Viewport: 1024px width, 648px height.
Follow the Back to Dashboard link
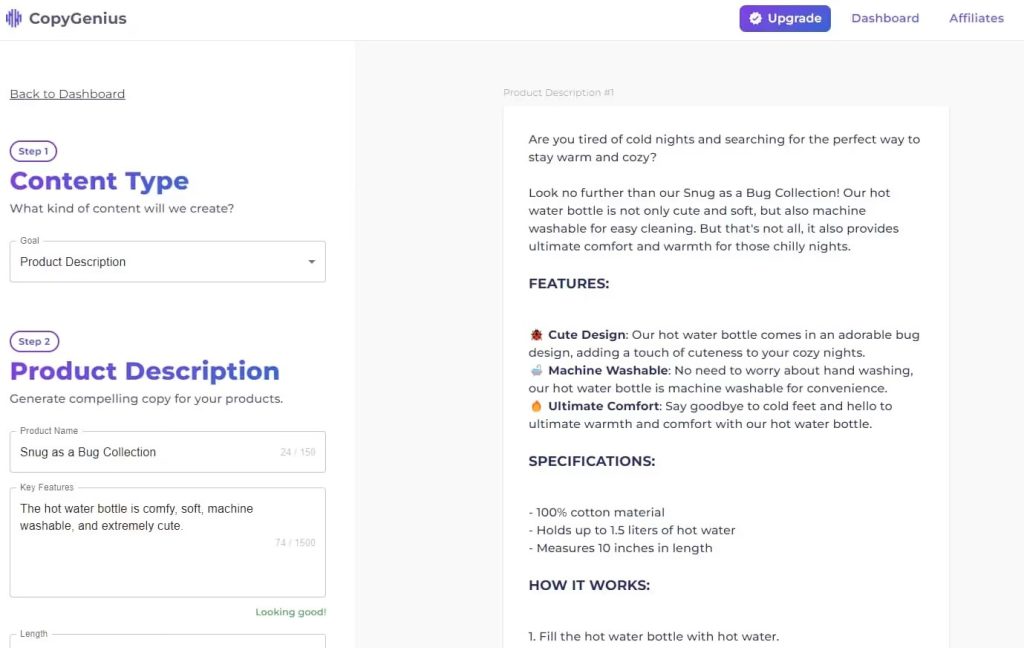[67, 93]
